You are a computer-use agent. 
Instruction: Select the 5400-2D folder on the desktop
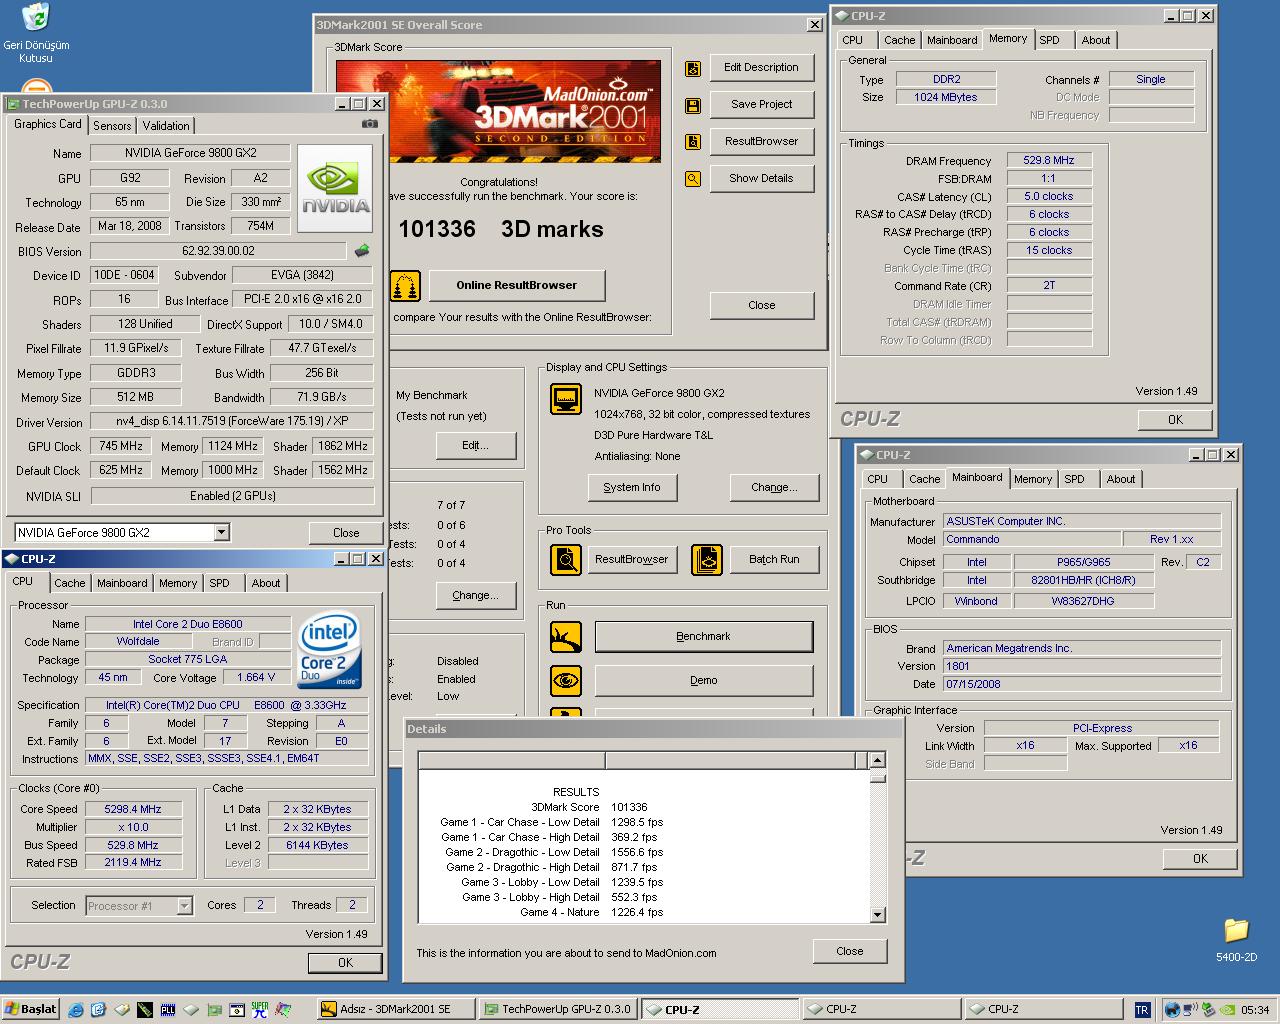1236,939
